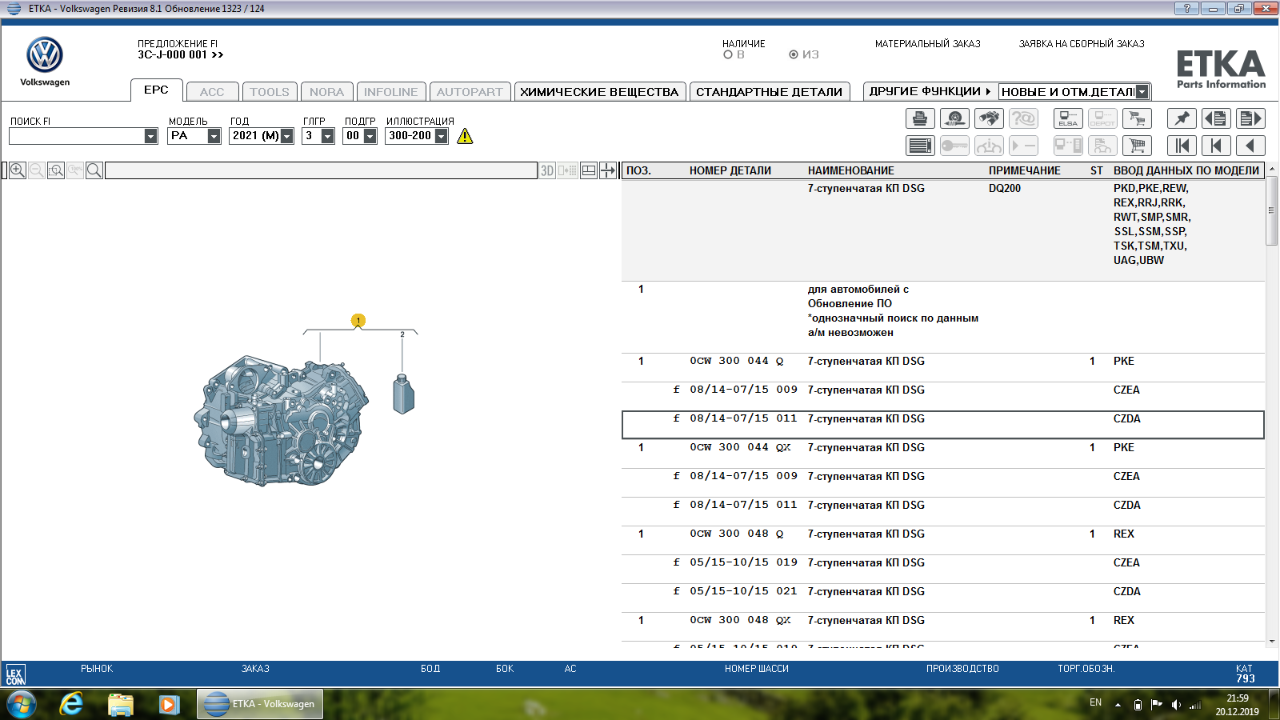
Task: Click the plain magnifier search icon
Action: (x=94, y=171)
